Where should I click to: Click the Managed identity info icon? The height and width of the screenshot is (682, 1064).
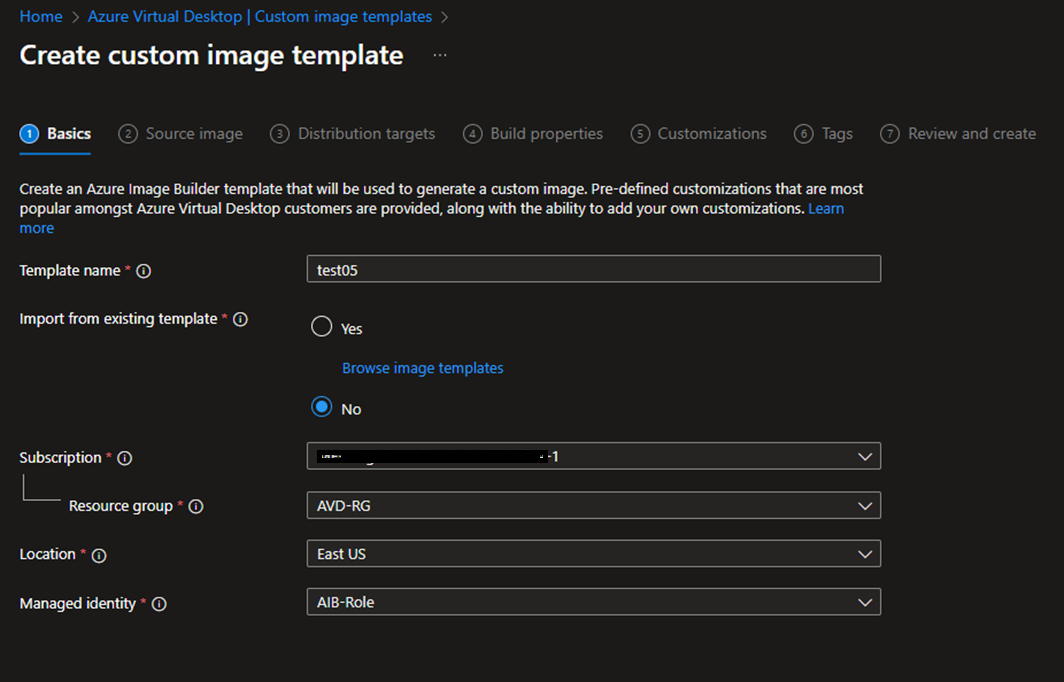coord(159,604)
